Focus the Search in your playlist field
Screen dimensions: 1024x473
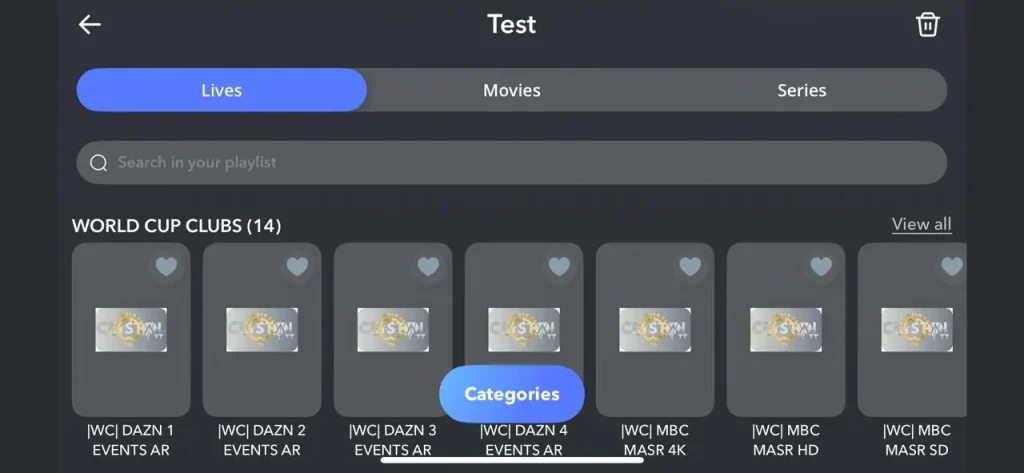pyautogui.click(x=512, y=163)
